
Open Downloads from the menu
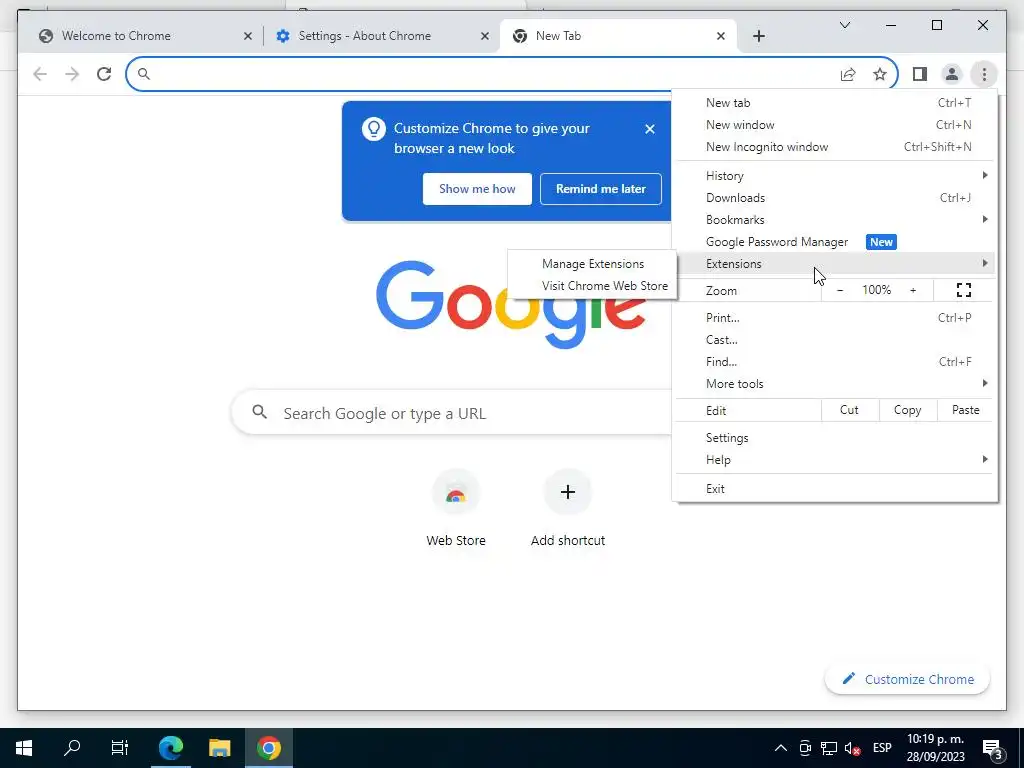pos(835,198)
